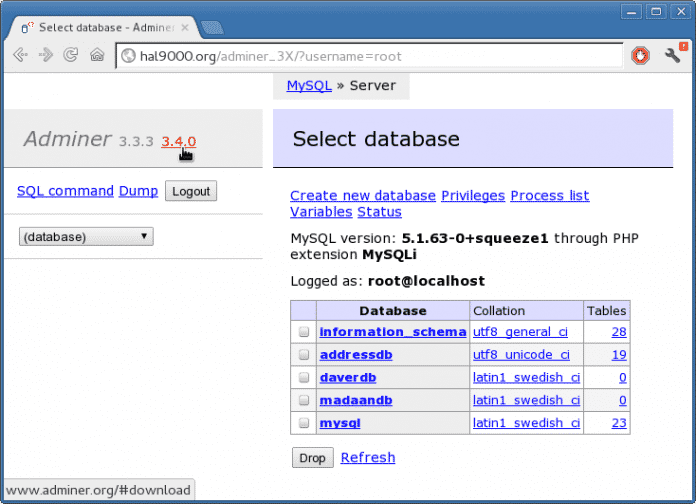This screenshot has height=504, width=696.
Task: Expand the (database) dropdown selector
Action: [86, 237]
